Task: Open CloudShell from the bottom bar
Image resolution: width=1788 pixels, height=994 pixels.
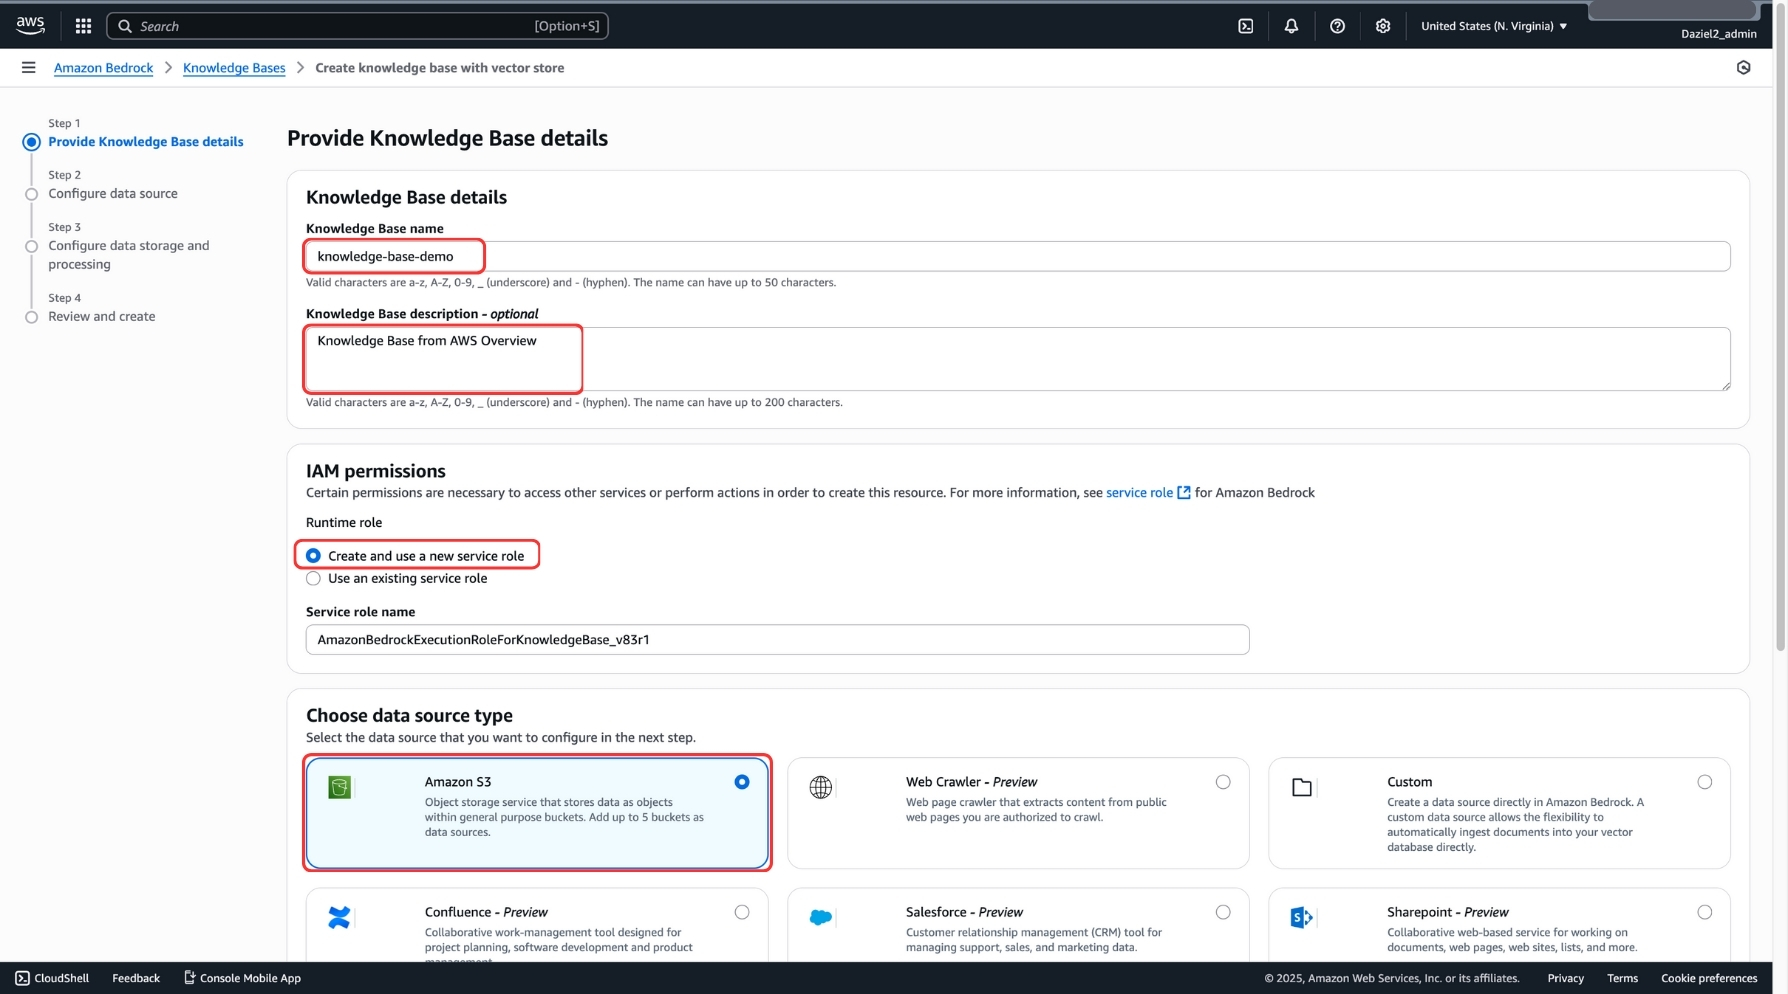Action: [x=50, y=978]
